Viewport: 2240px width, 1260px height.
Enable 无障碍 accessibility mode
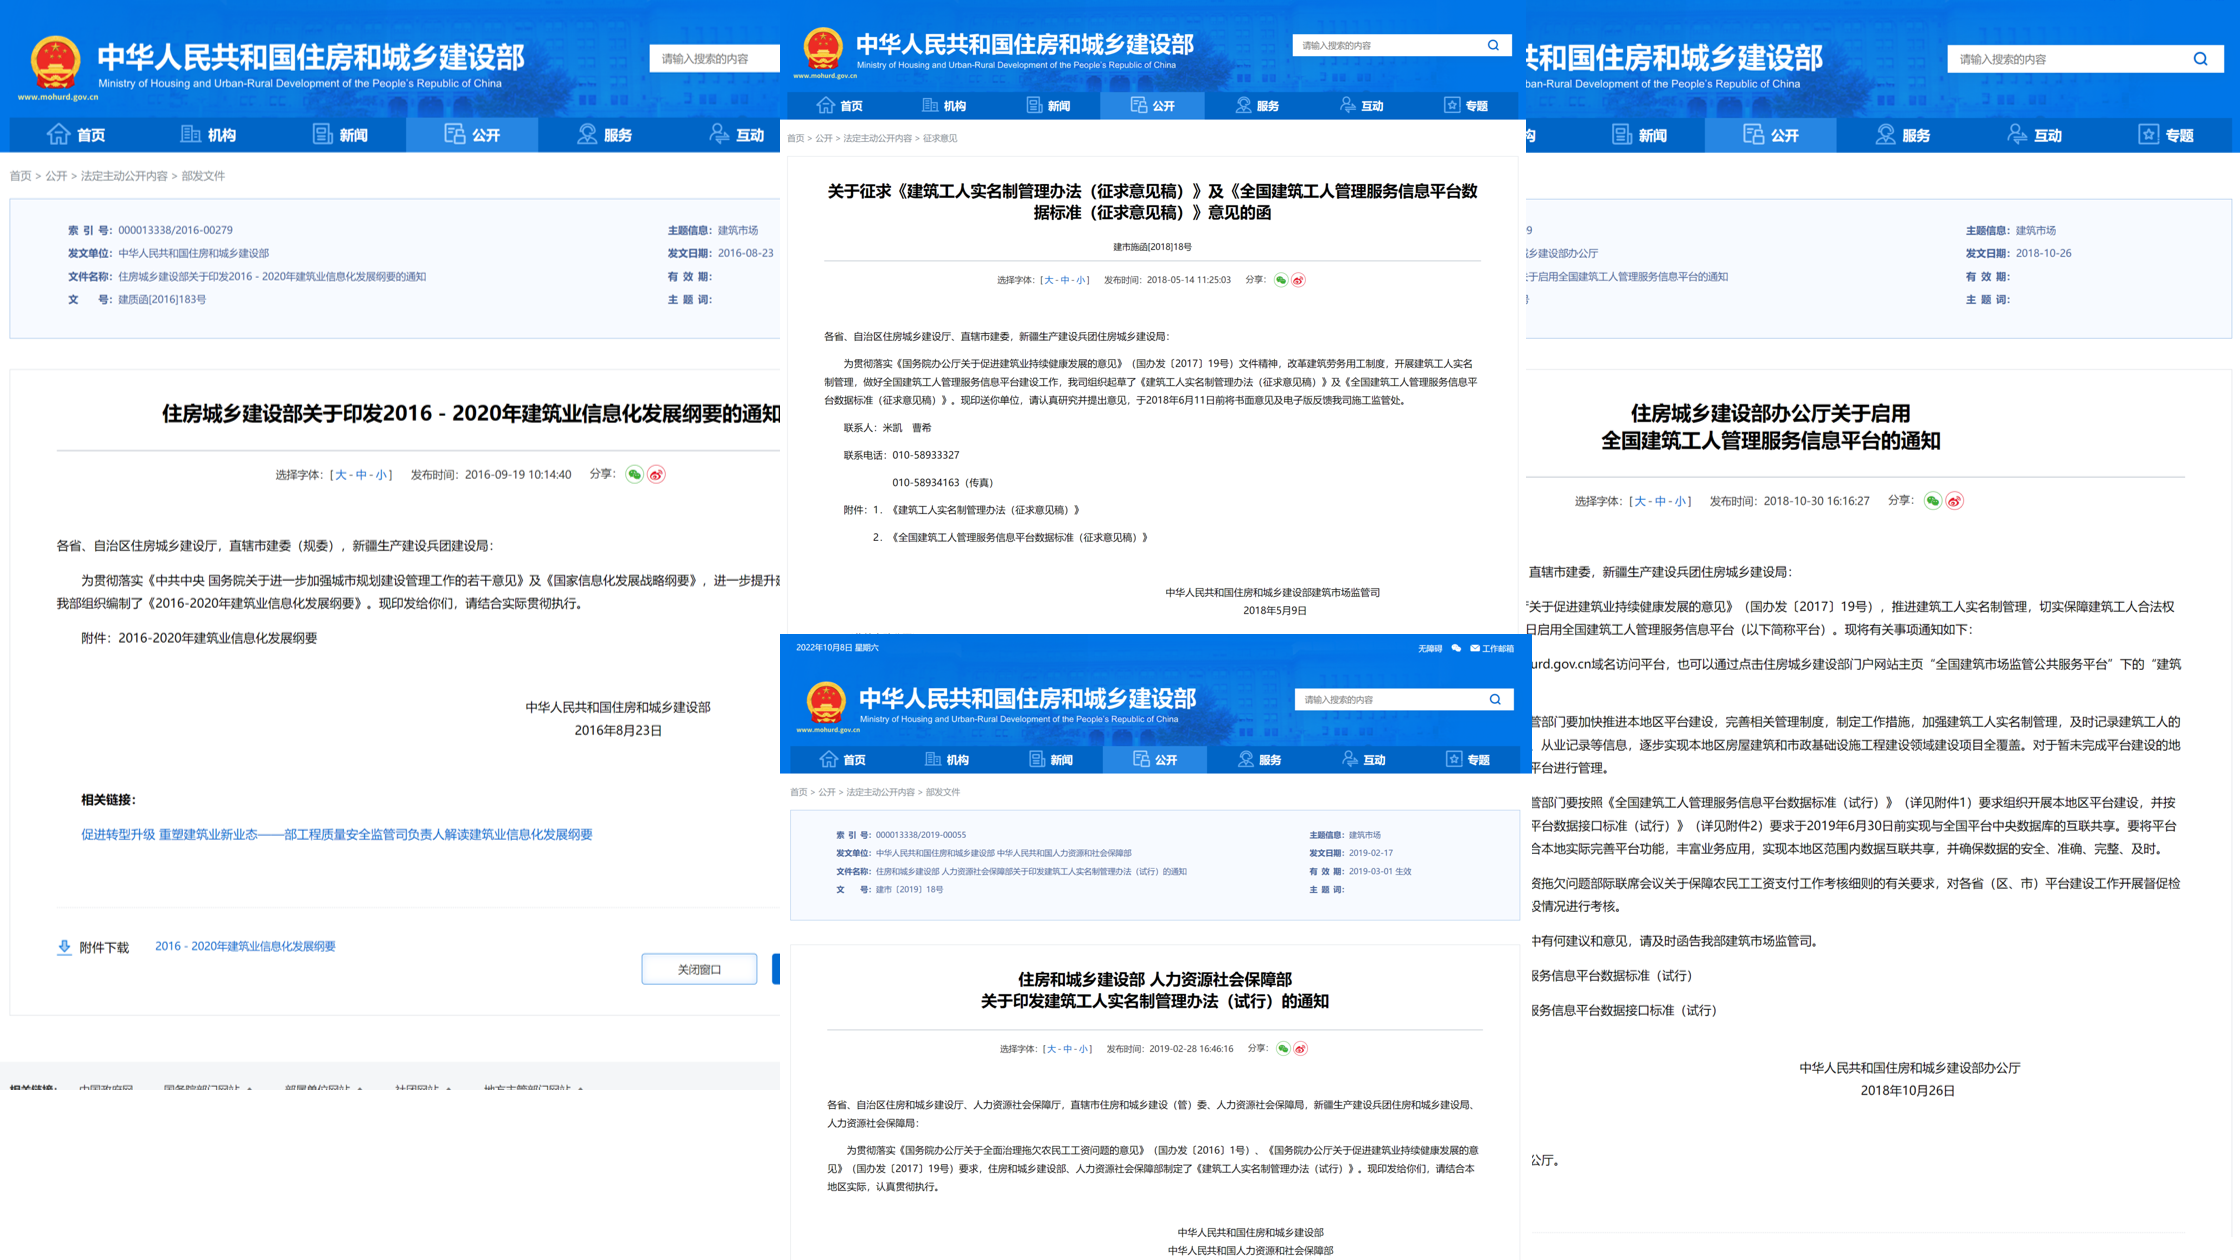click(x=1428, y=649)
